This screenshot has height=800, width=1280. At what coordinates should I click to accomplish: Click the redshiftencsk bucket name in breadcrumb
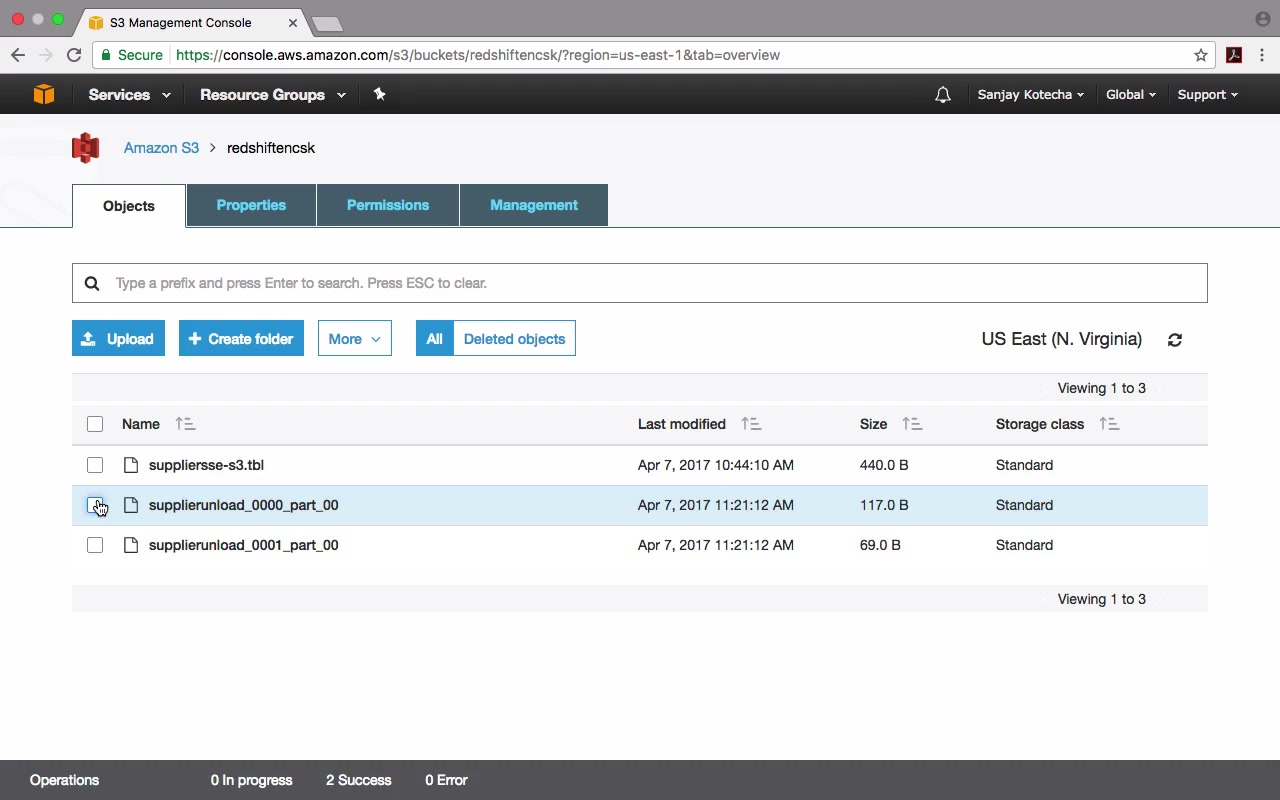[x=271, y=148]
